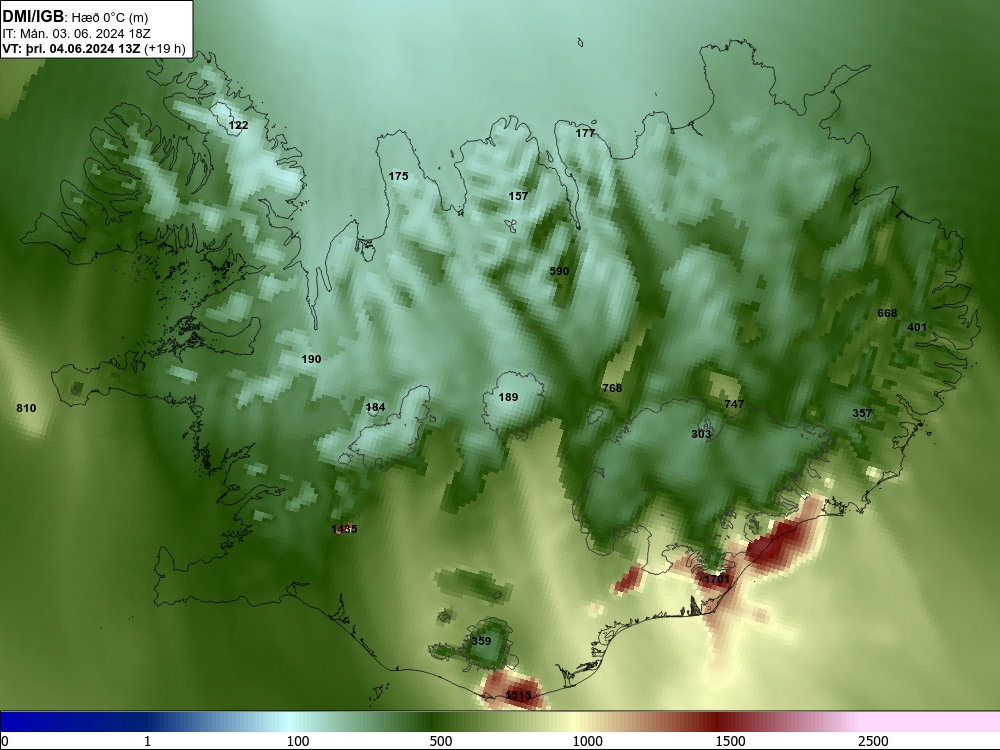Click the 122 value label in the Westfjords

tap(238, 125)
